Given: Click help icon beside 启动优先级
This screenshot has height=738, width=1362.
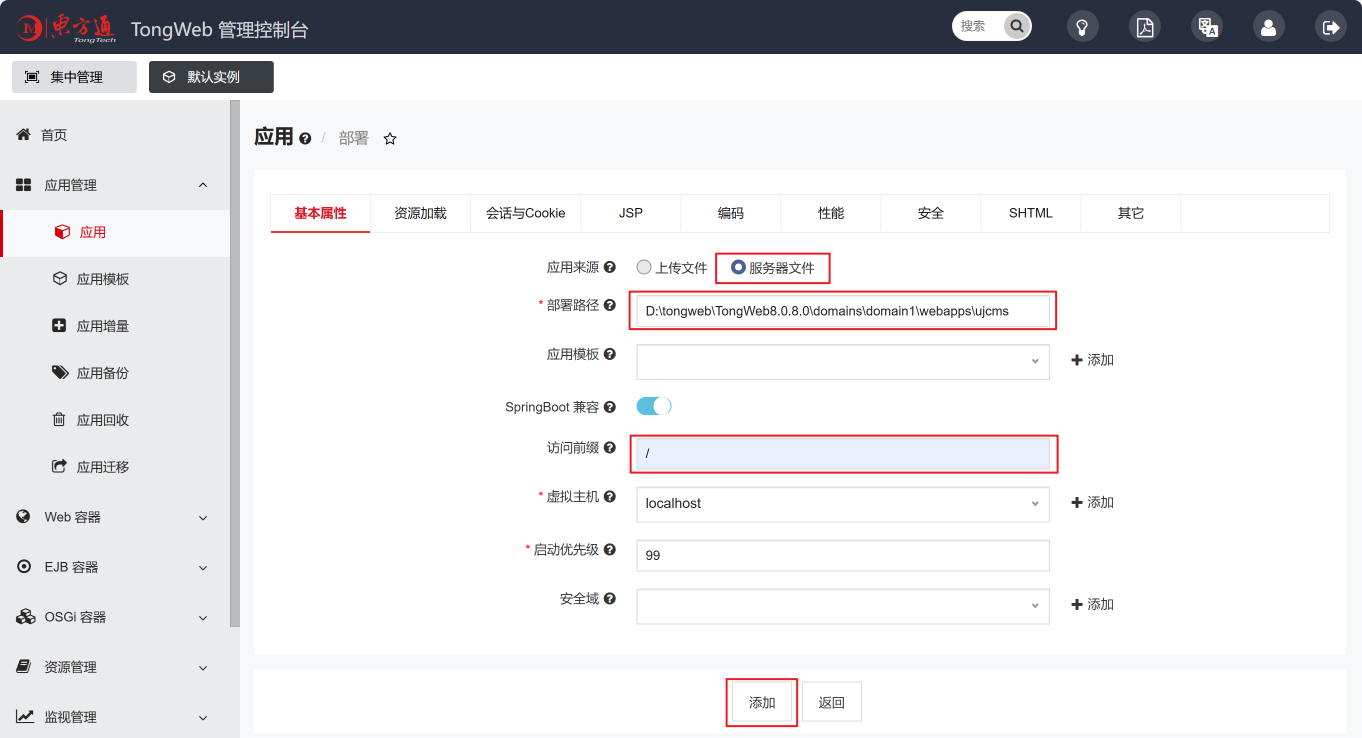Looking at the screenshot, I should pos(610,549).
